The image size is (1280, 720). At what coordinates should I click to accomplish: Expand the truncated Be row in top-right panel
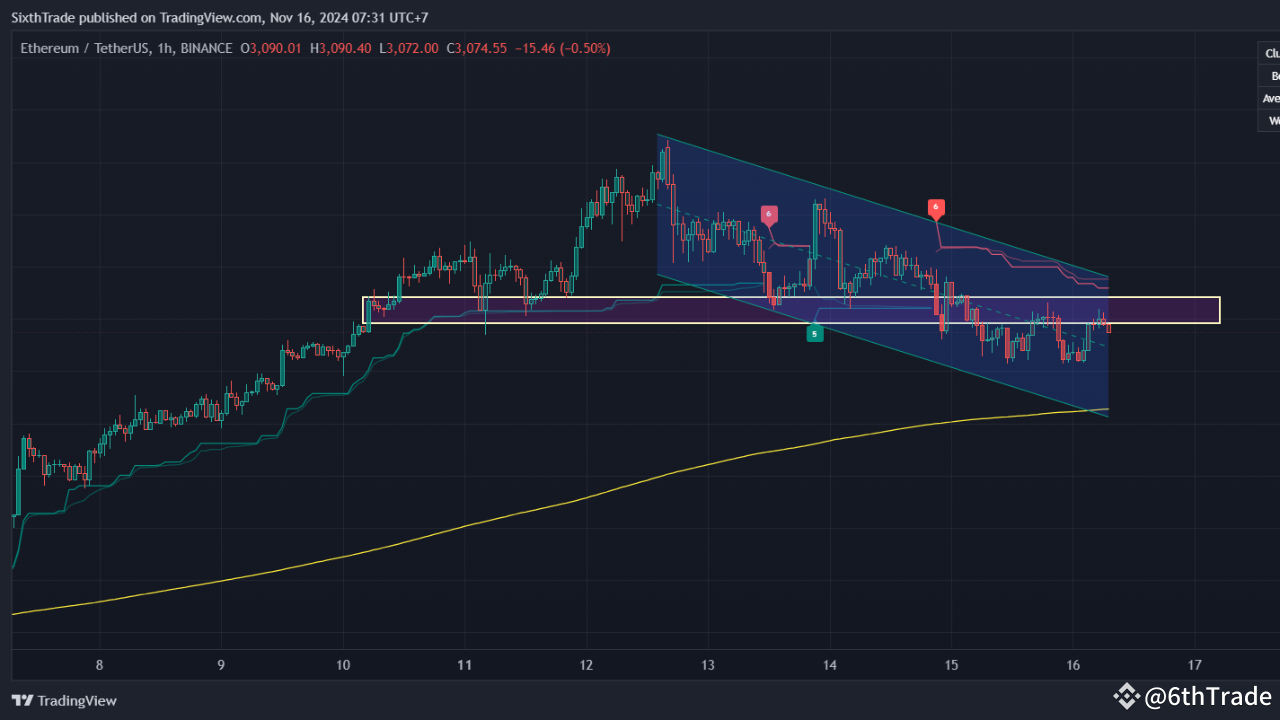click(1272, 75)
